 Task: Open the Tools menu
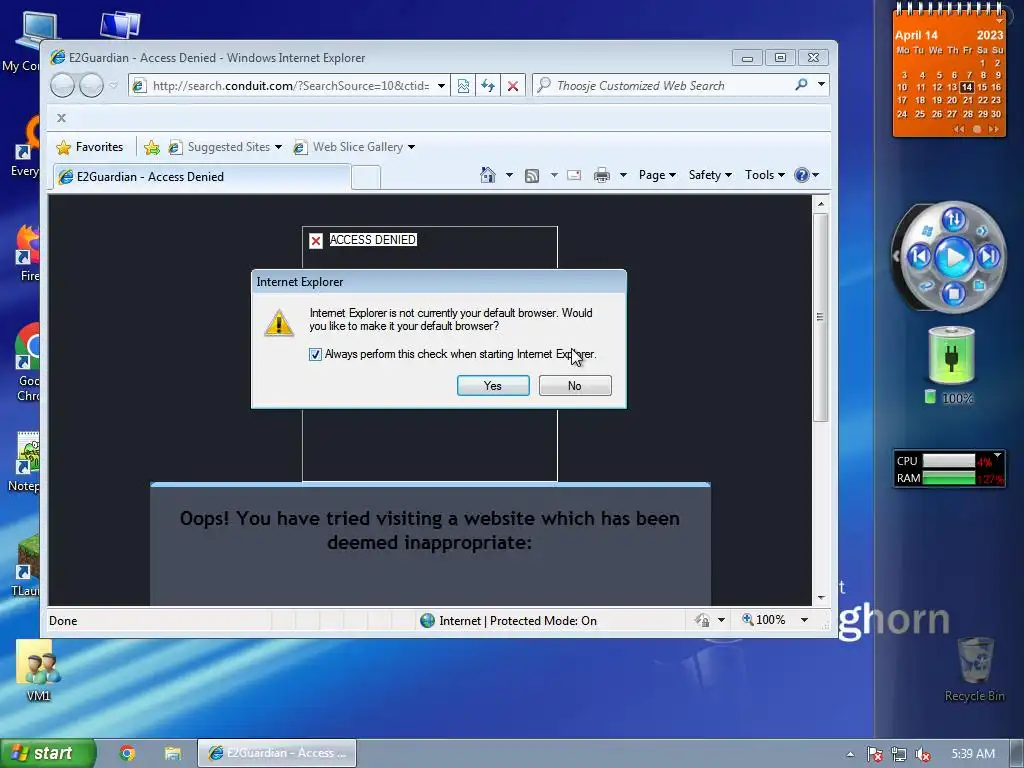pos(764,175)
